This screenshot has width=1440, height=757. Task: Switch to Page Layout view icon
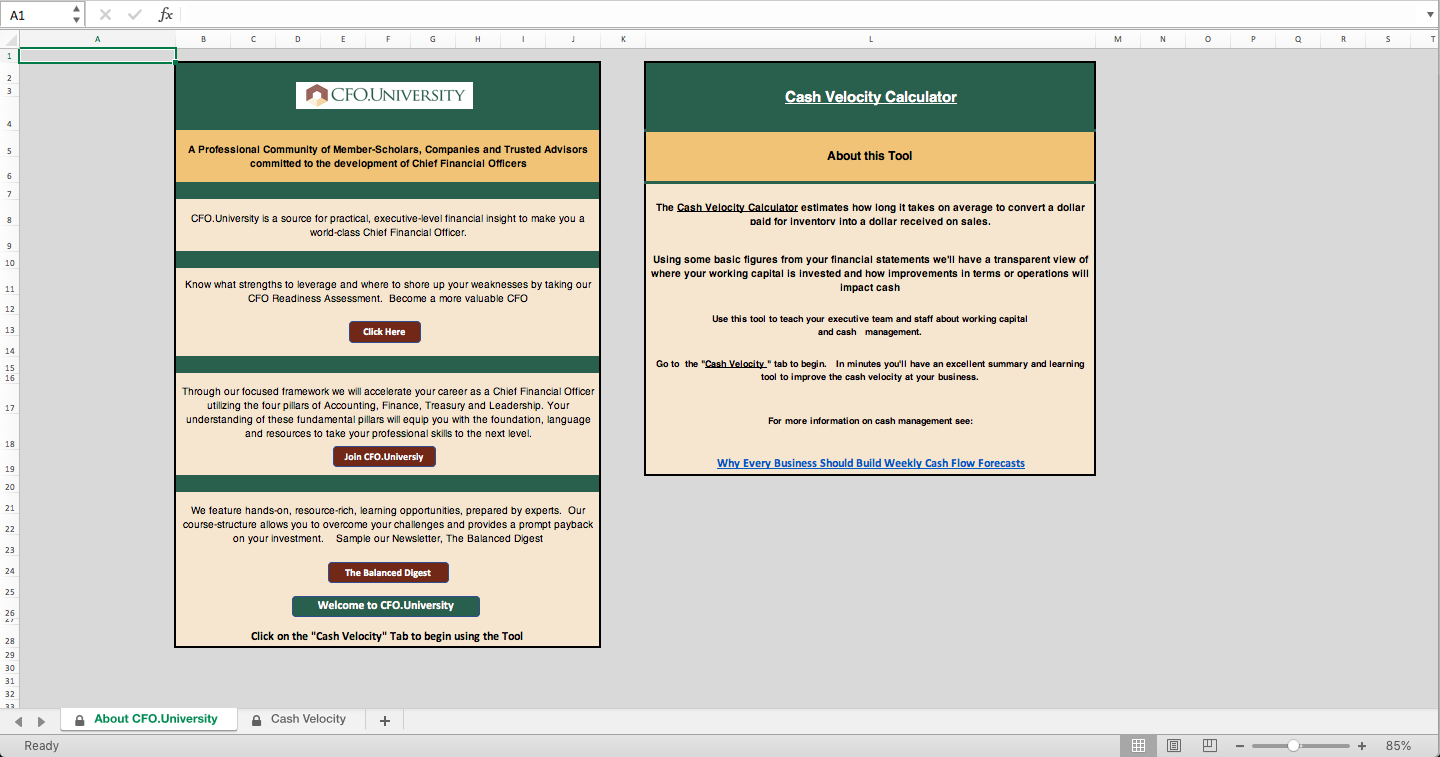(x=1174, y=746)
